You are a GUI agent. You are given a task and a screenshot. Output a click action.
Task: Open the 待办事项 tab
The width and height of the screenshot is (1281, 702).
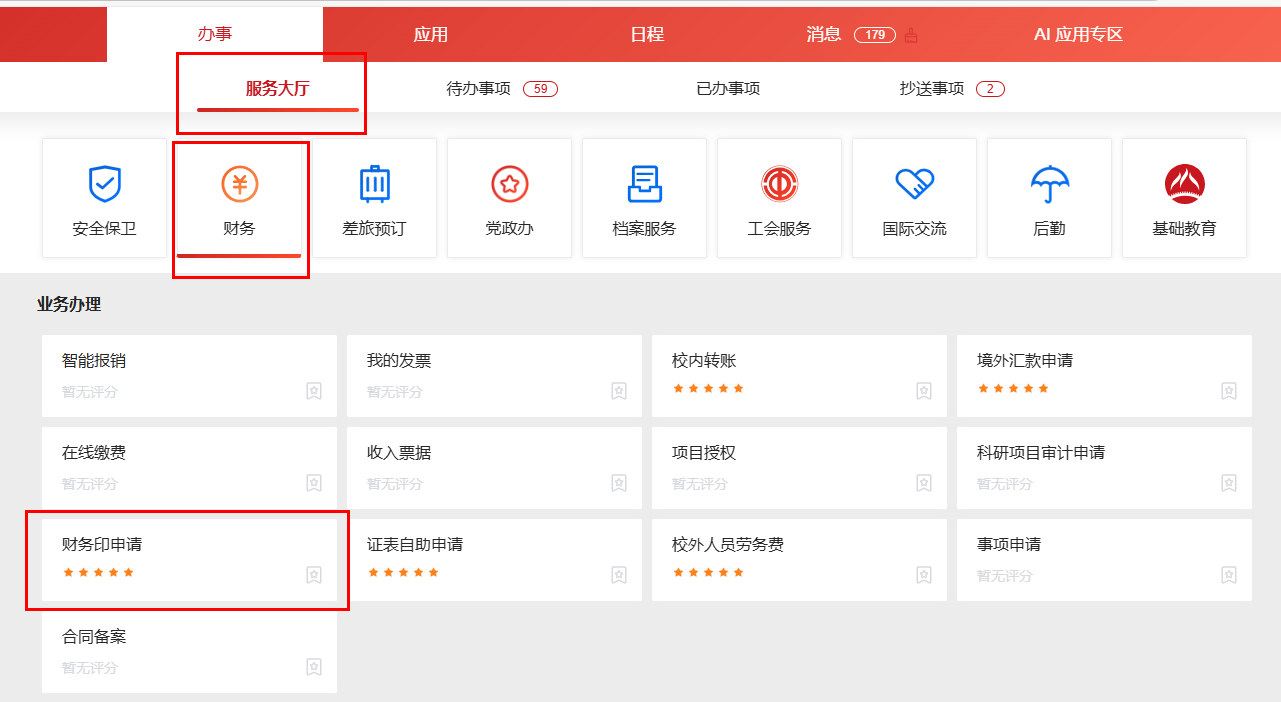point(479,89)
